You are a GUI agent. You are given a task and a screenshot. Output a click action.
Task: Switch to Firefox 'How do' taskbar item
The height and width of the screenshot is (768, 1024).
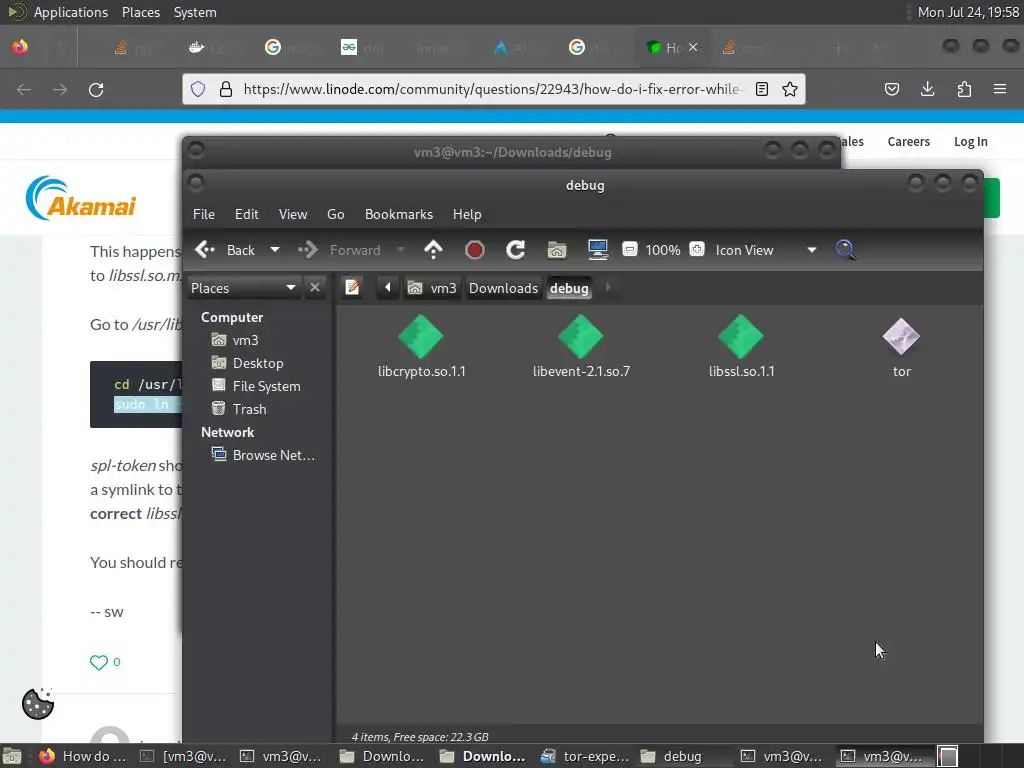(83, 756)
